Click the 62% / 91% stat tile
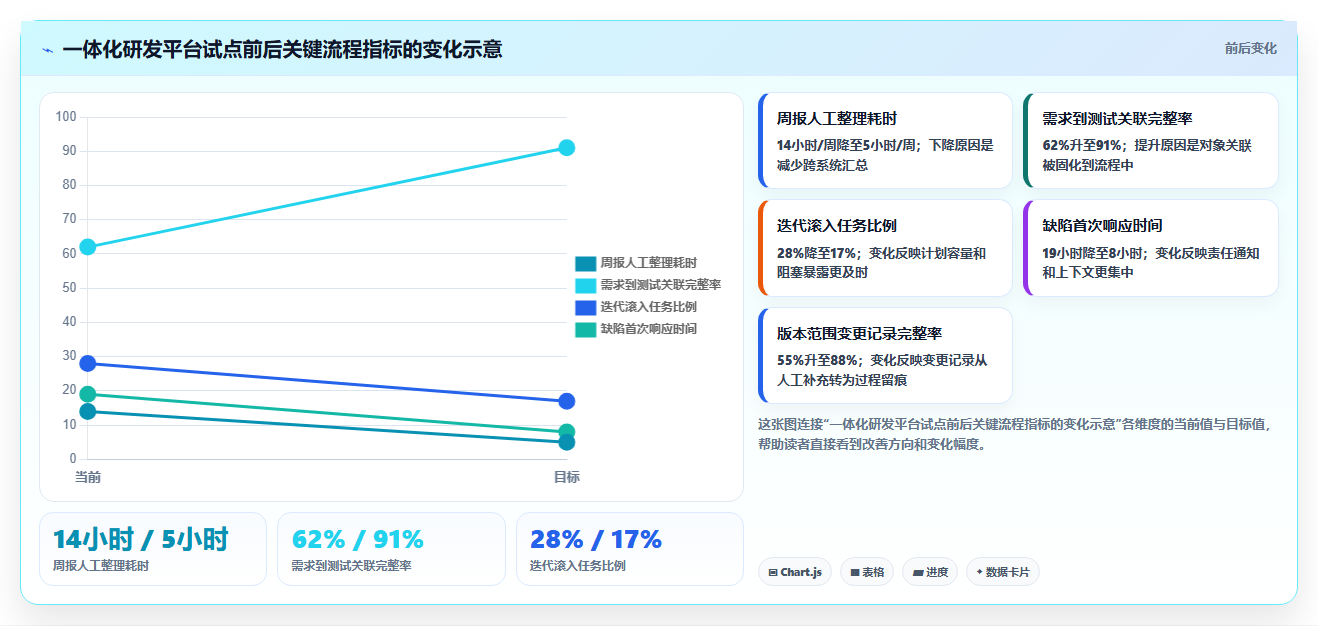Image resolution: width=1318 pixels, height=626 pixels. pyautogui.click(x=391, y=549)
